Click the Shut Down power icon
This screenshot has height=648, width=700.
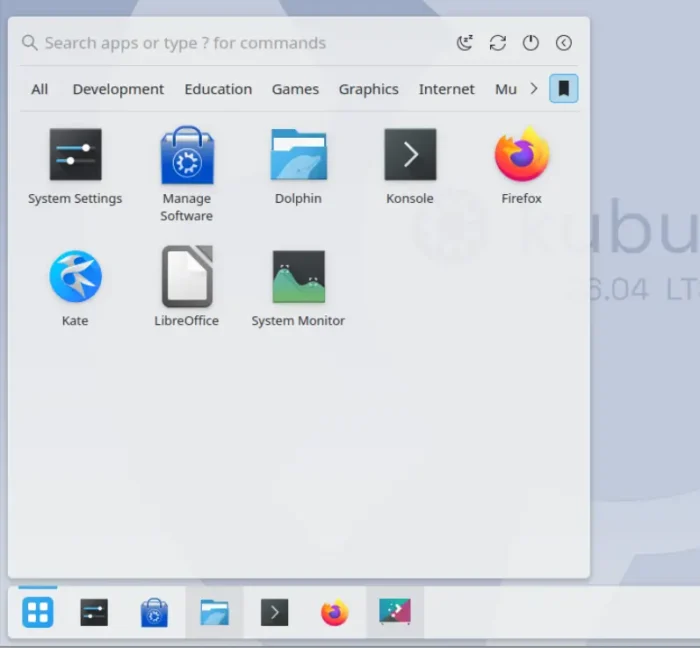click(x=531, y=43)
